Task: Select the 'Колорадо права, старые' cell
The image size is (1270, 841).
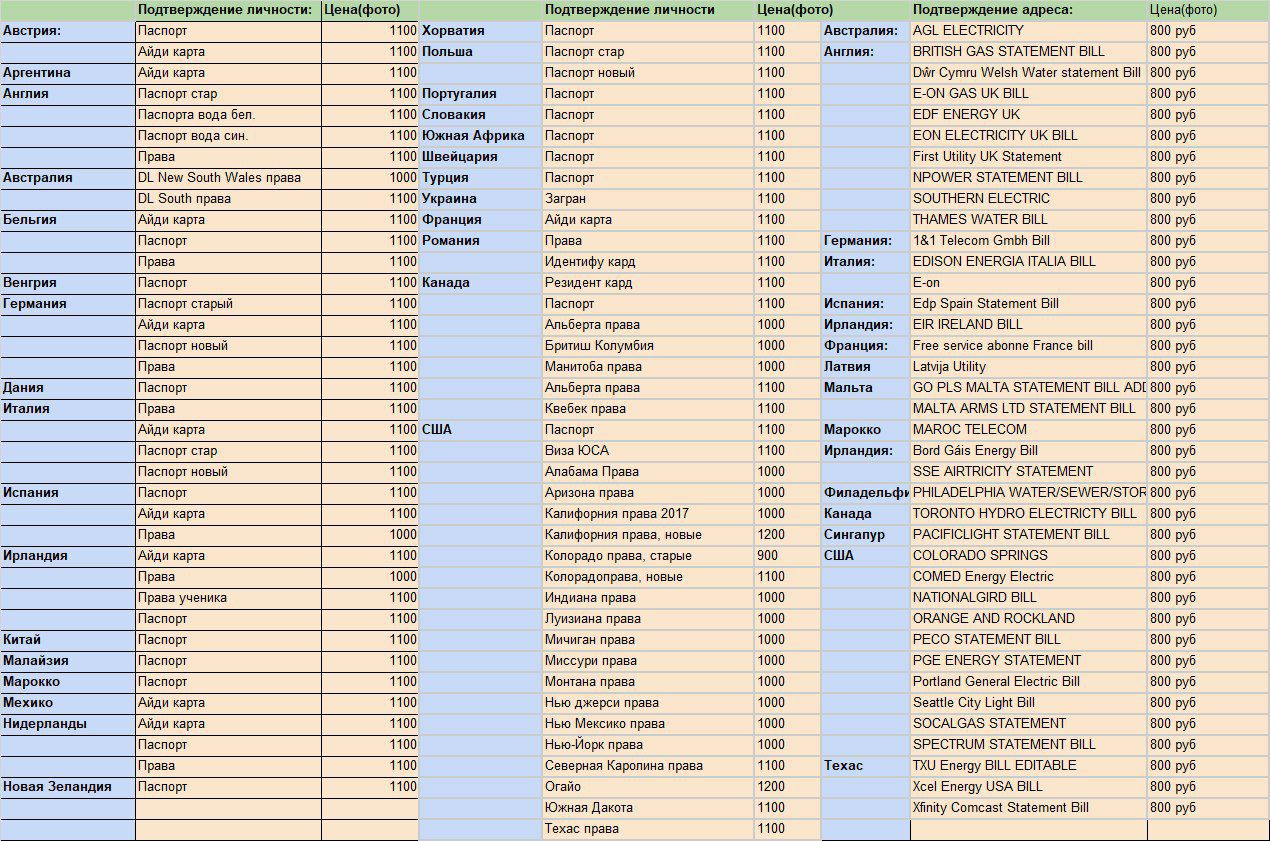Action: click(648, 556)
